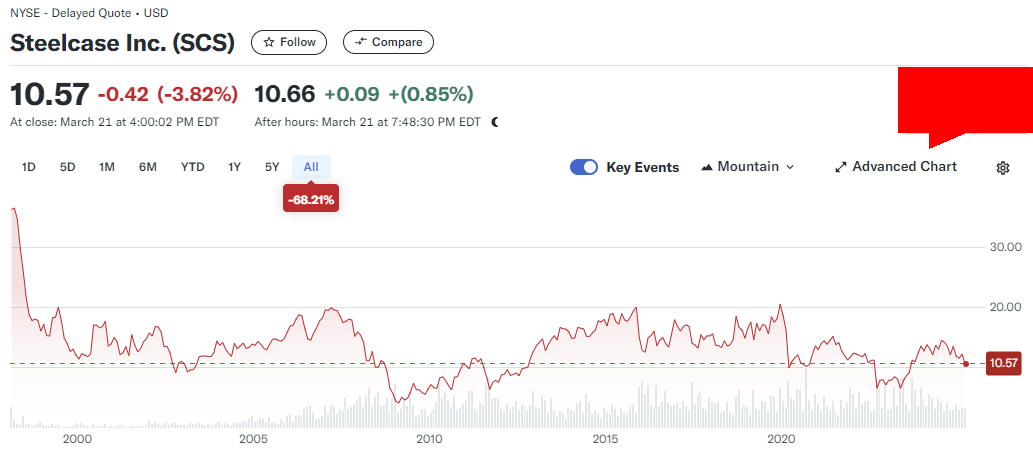Select the 1Y time range
This screenshot has height=453, width=1033.
pos(235,167)
